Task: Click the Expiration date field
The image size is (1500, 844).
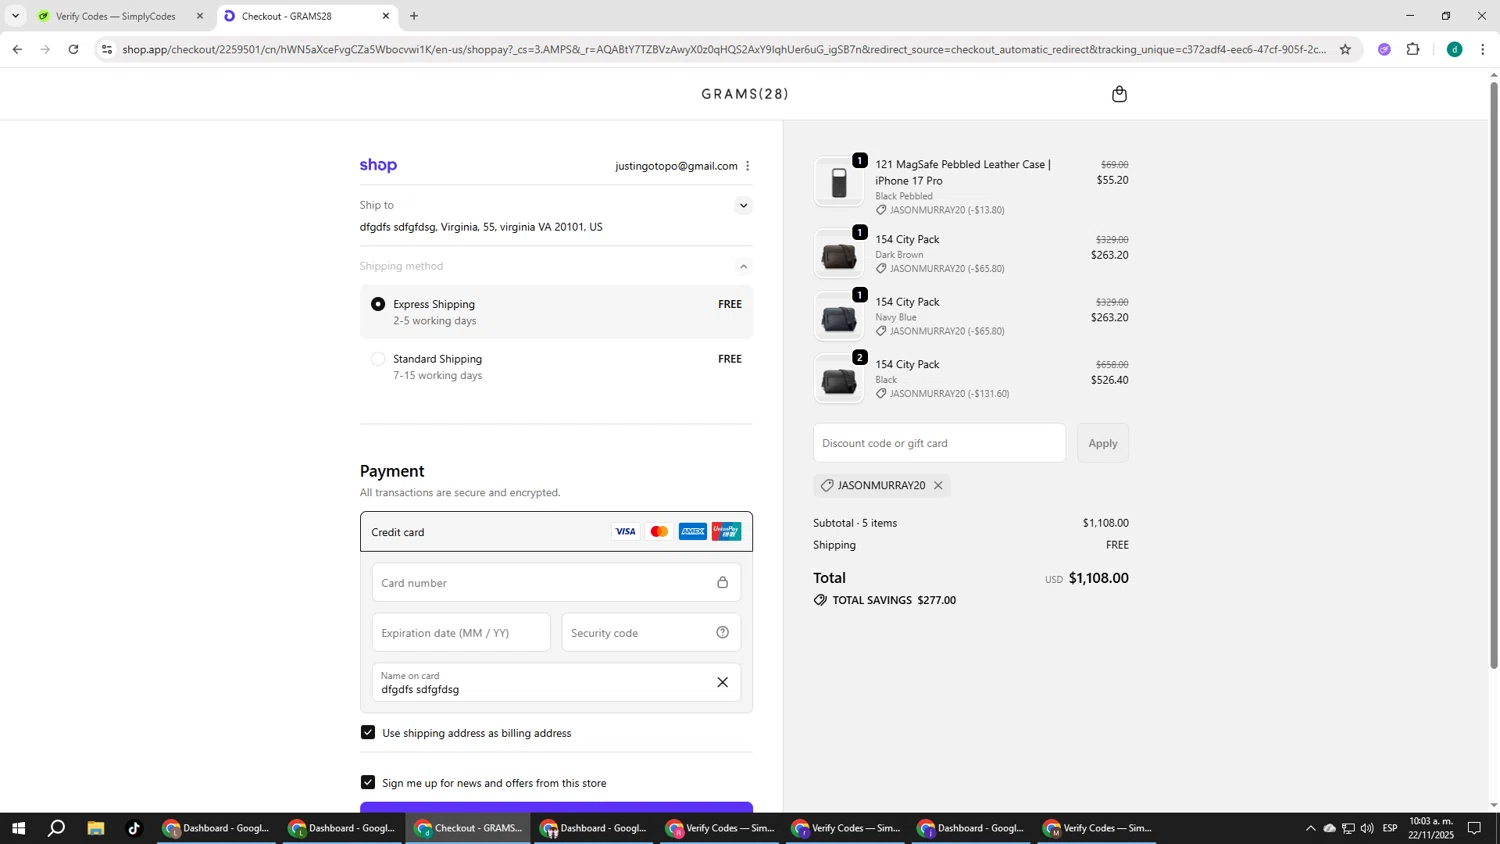Action: point(461,633)
